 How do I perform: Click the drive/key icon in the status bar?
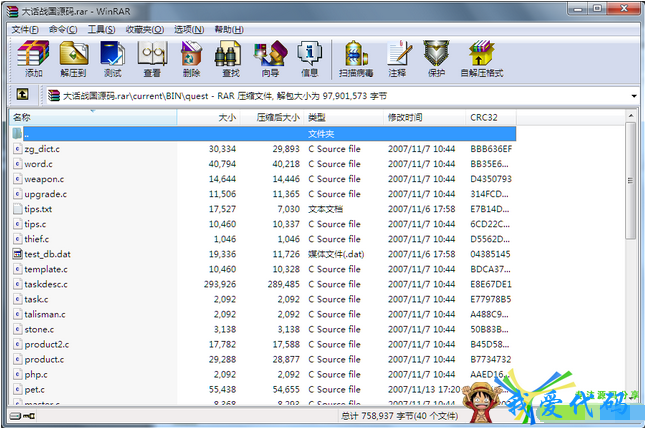click(23, 416)
